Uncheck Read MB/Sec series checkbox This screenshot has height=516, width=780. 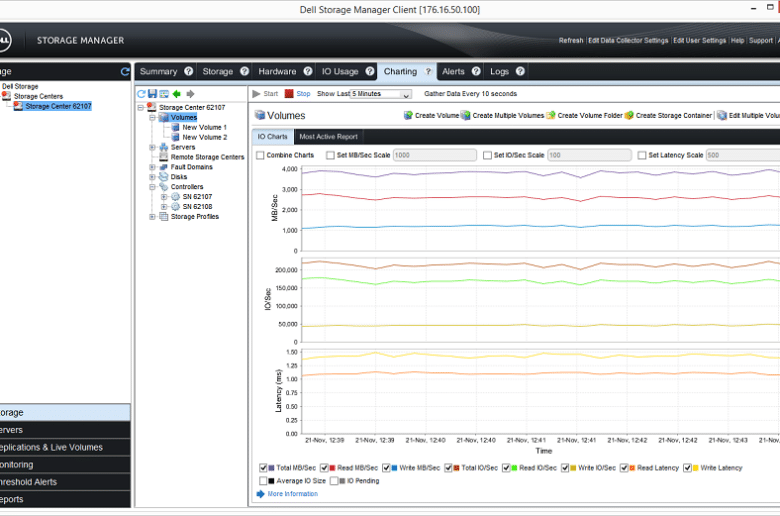(x=324, y=468)
